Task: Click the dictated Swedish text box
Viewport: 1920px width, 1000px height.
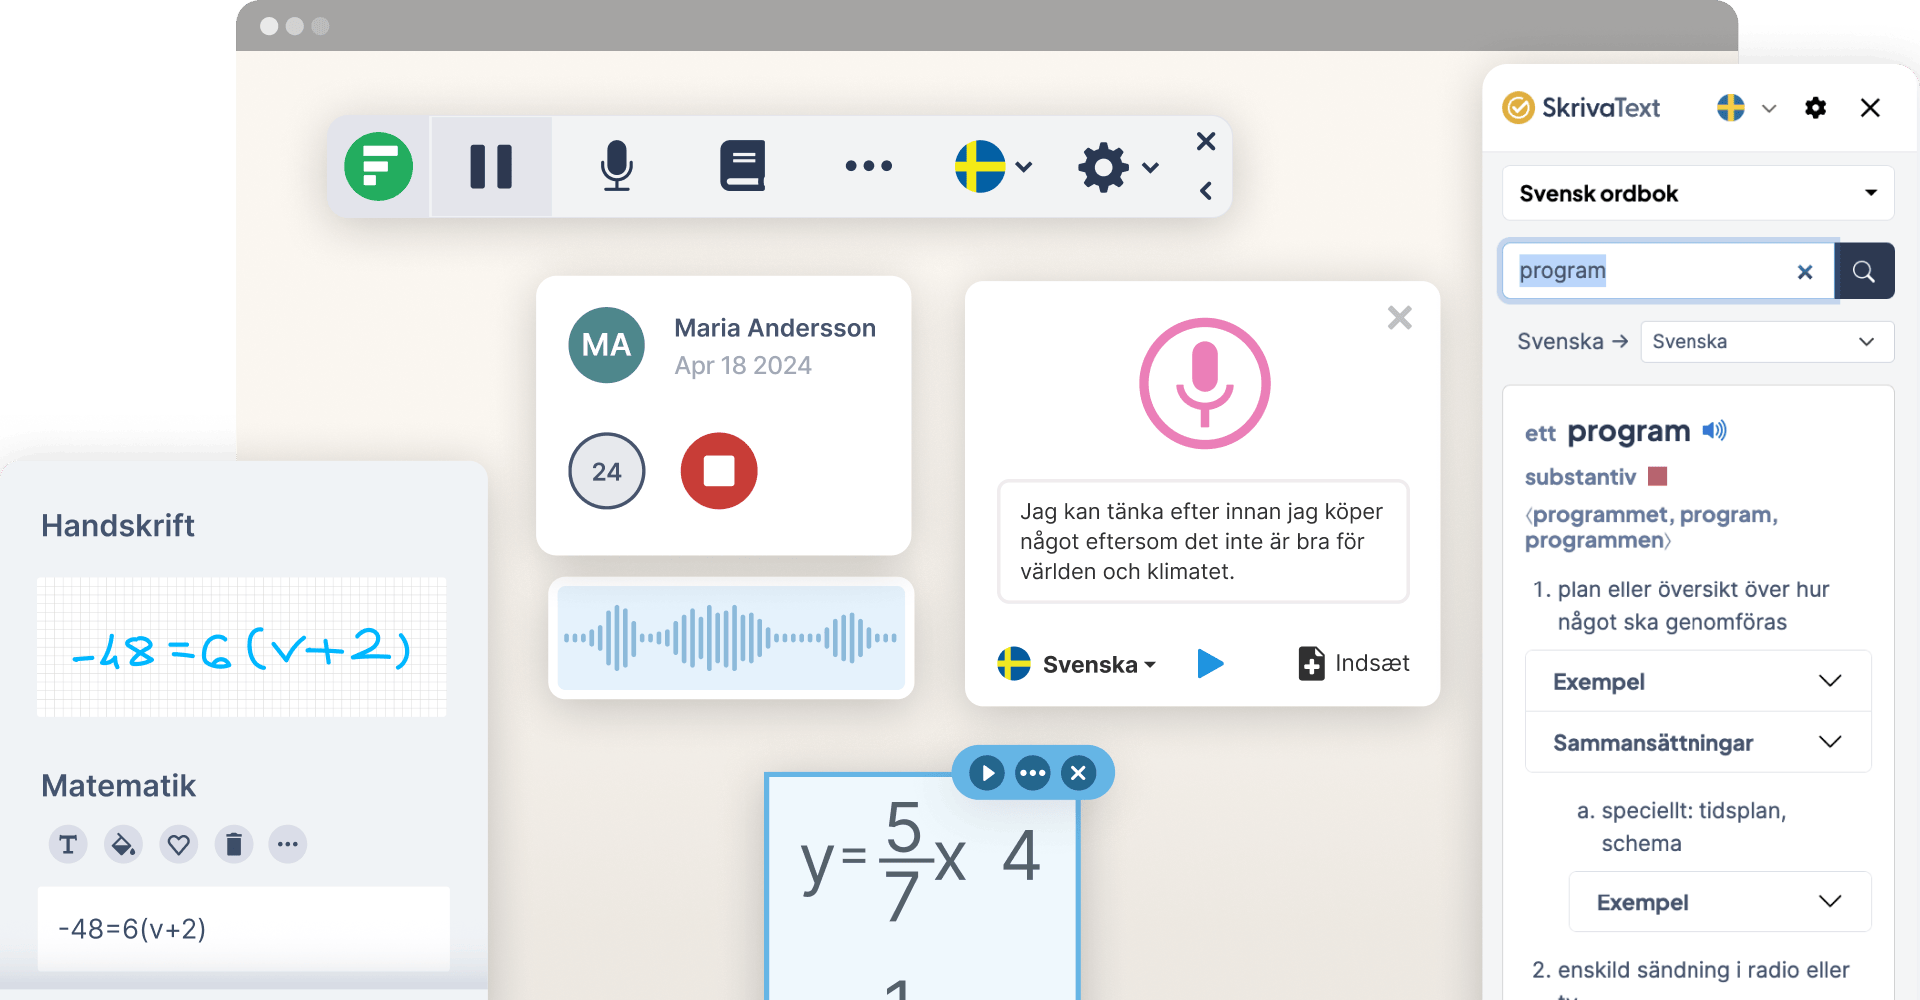Action: pos(1203,541)
